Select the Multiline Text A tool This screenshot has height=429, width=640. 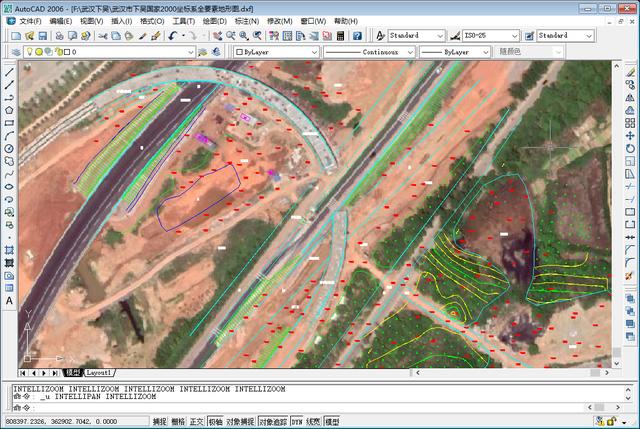click(x=9, y=301)
